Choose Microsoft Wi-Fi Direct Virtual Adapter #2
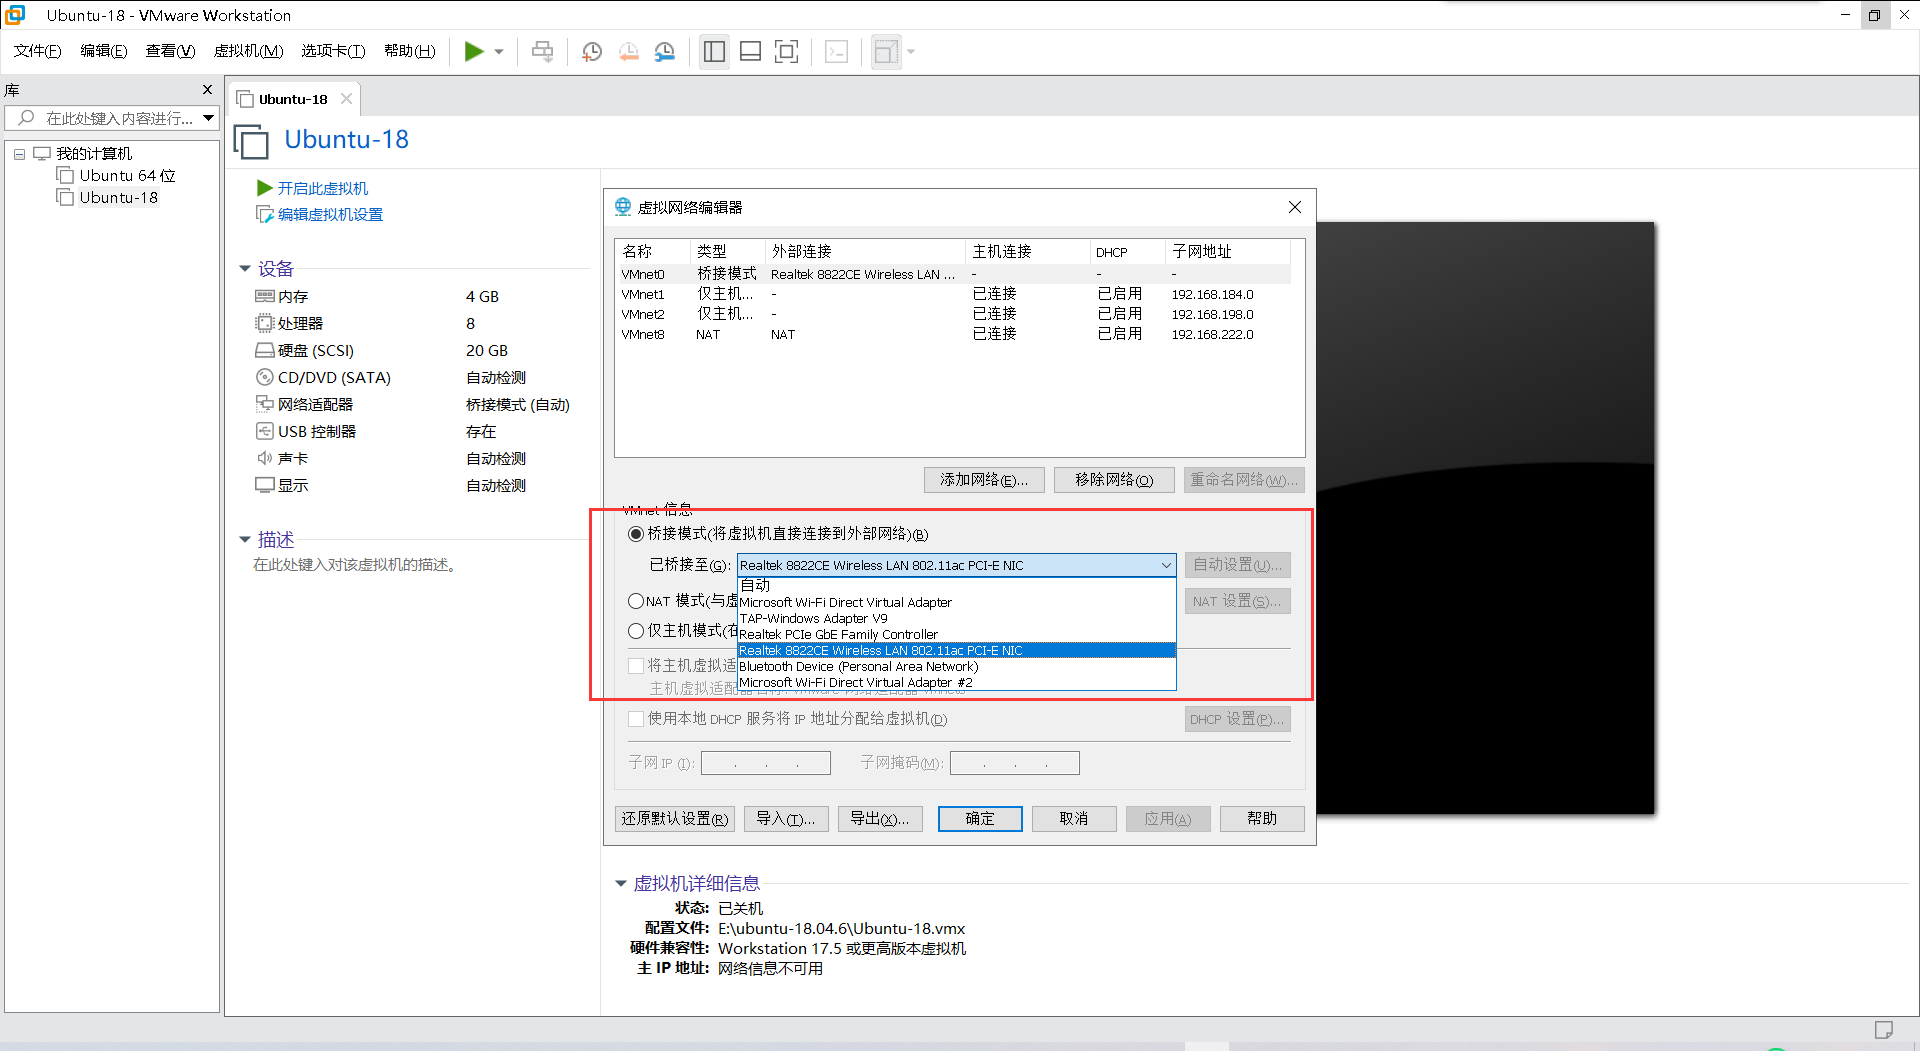 (956, 682)
